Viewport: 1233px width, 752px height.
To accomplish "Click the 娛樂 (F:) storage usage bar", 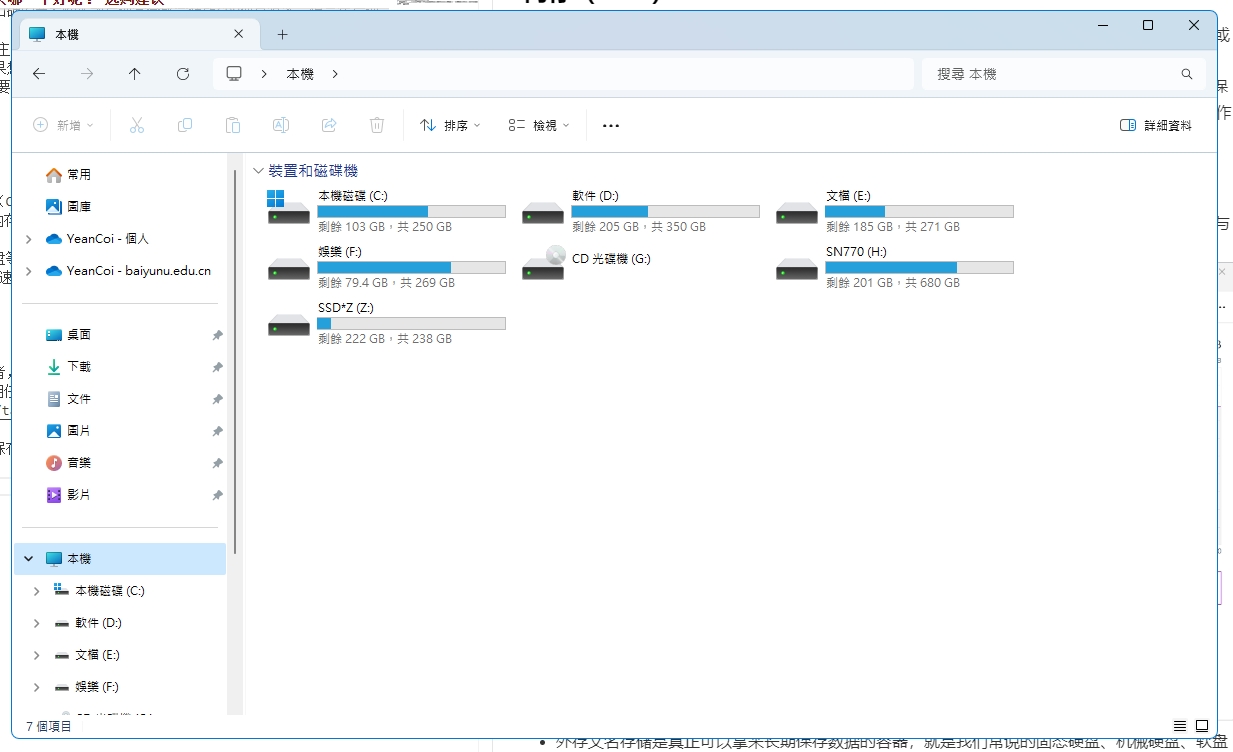I will click(411, 268).
